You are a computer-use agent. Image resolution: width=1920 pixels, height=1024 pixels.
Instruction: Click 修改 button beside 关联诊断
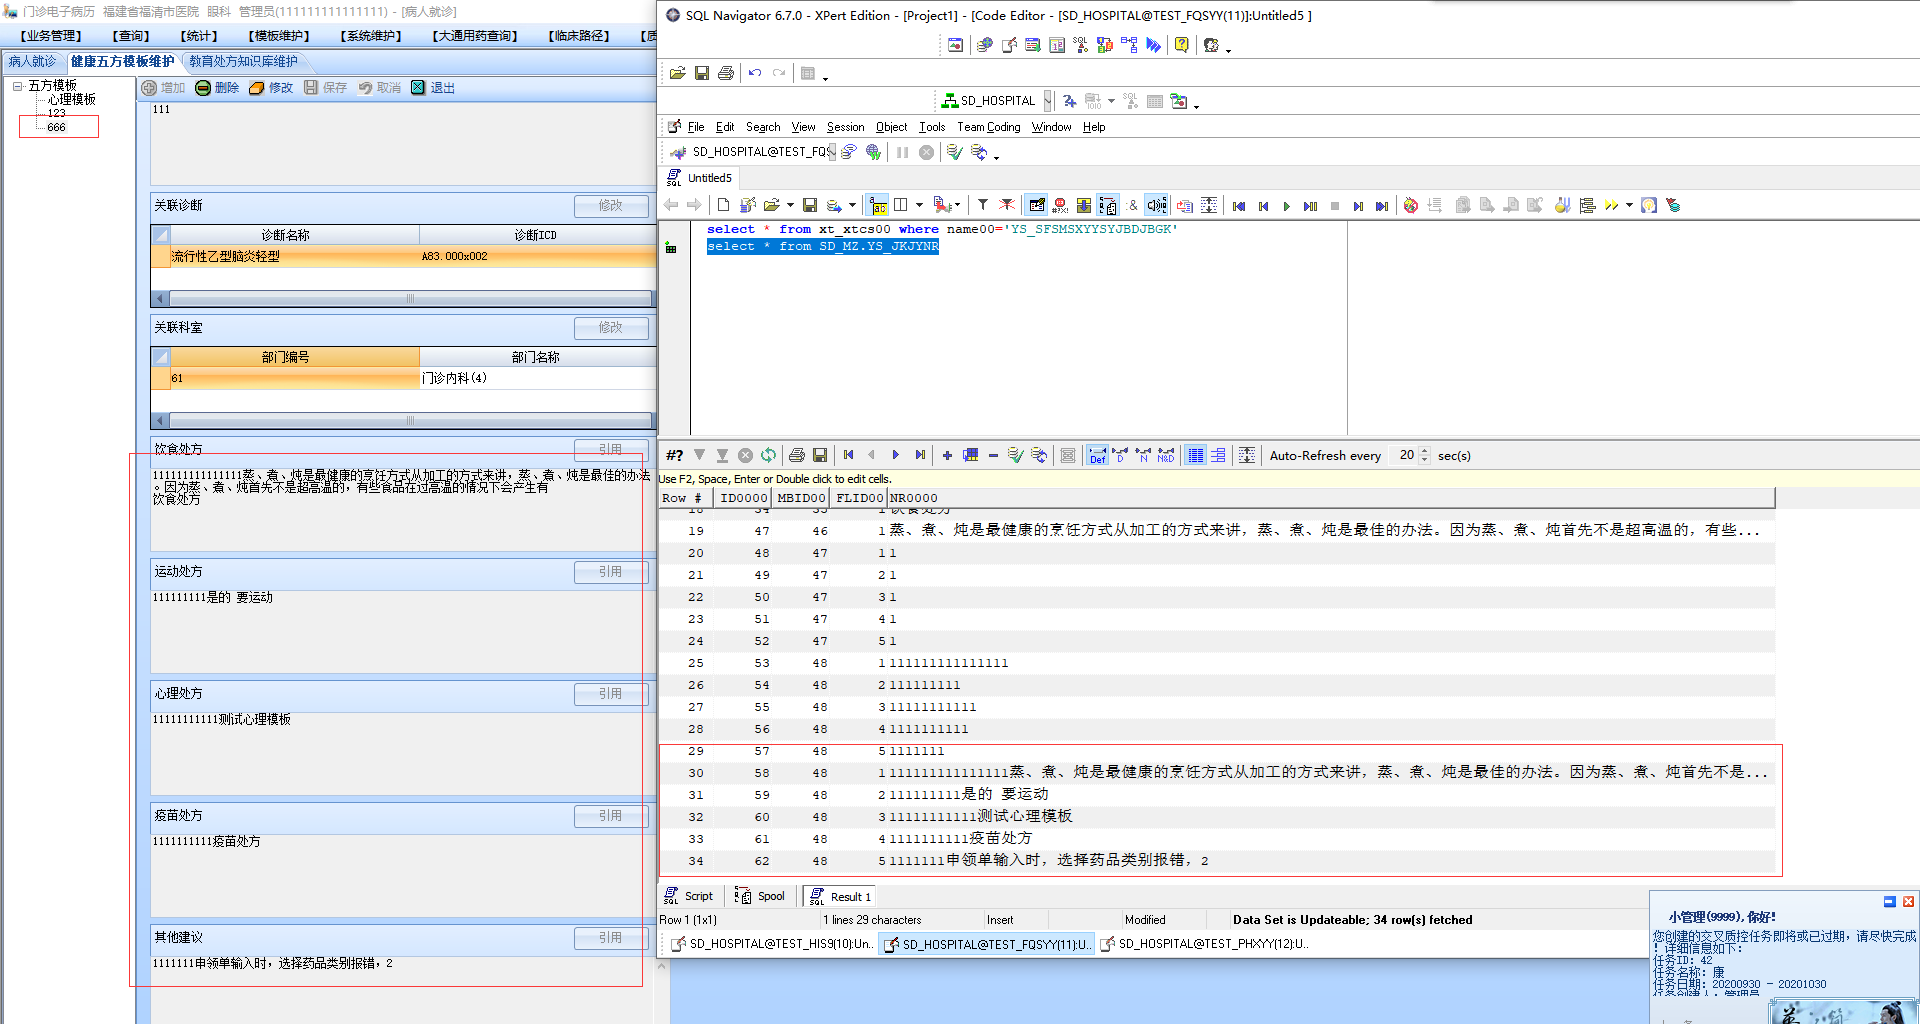point(610,206)
